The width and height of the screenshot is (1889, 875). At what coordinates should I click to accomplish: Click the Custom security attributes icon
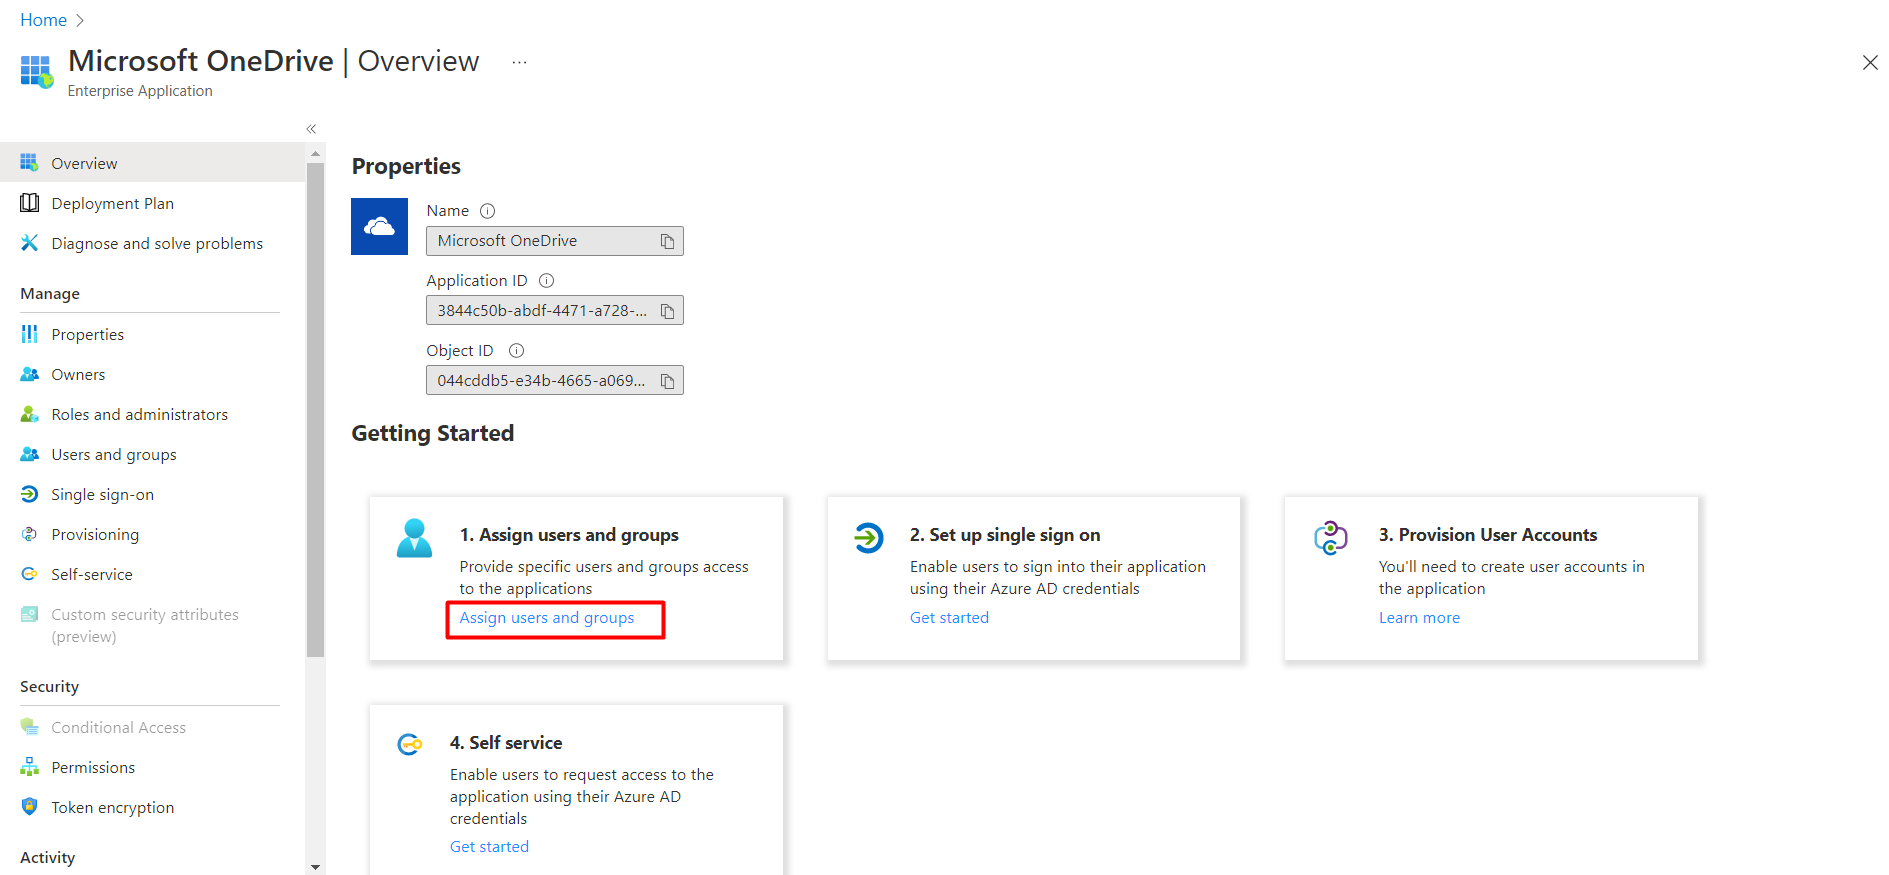click(x=29, y=614)
